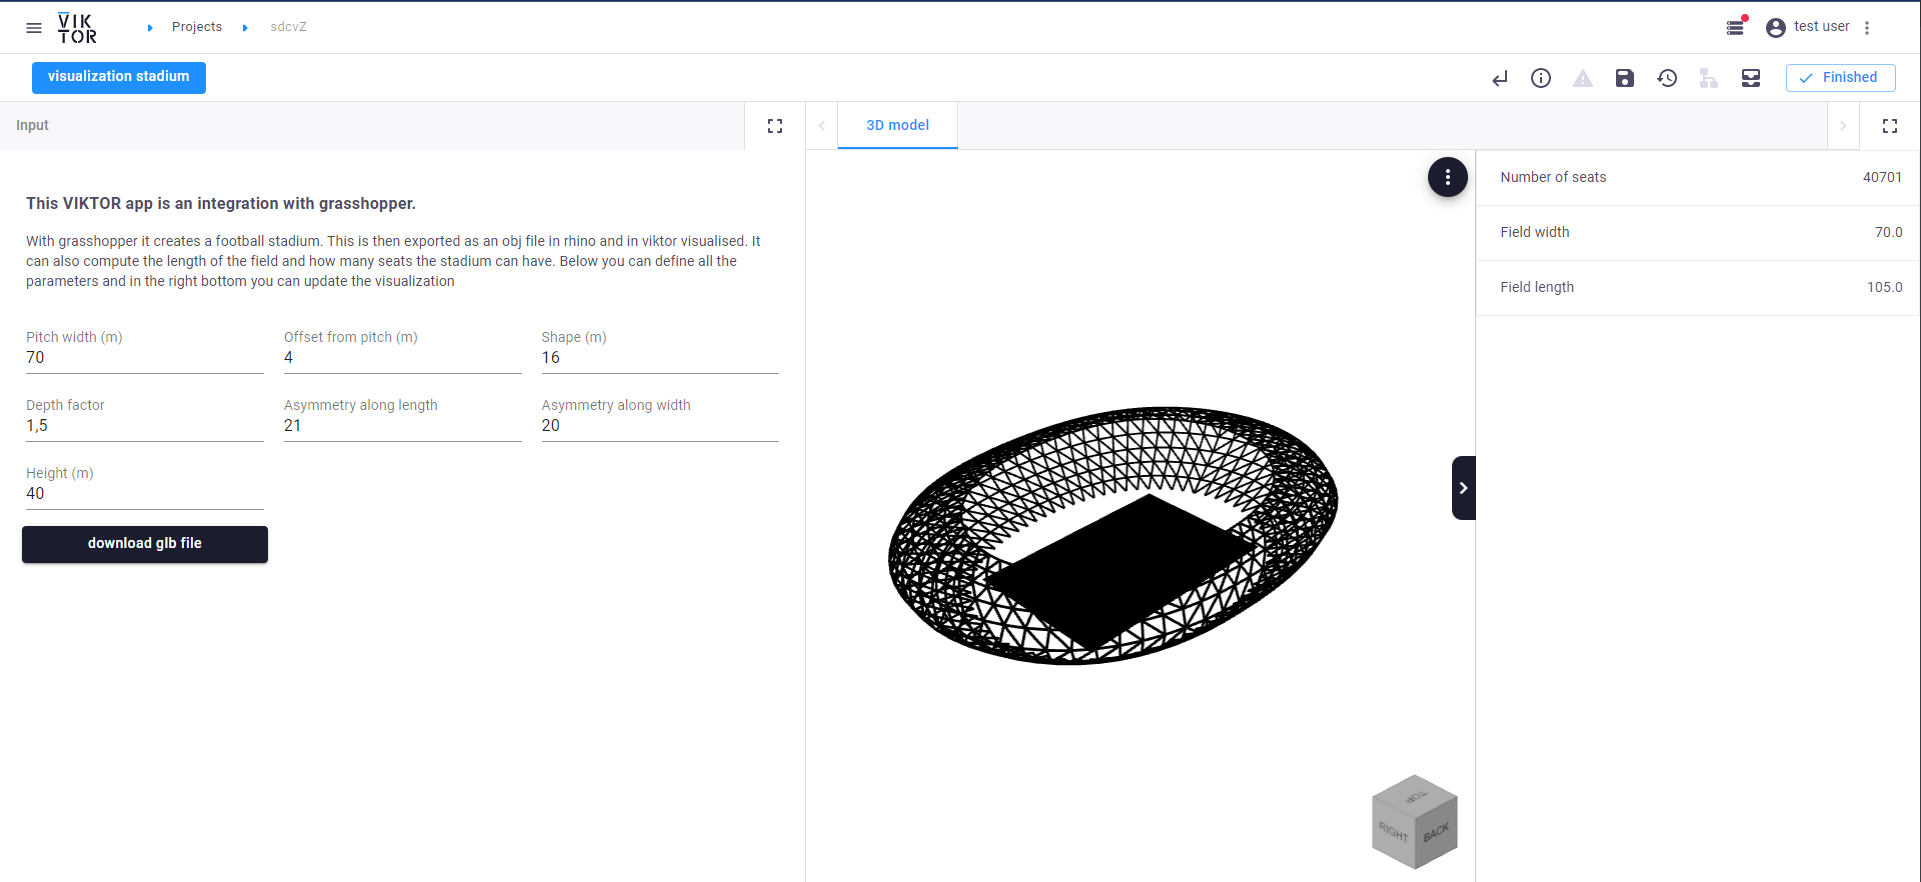Open the user kebab menu
The height and width of the screenshot is (882, 1921).
click(x=1867, y=28)
